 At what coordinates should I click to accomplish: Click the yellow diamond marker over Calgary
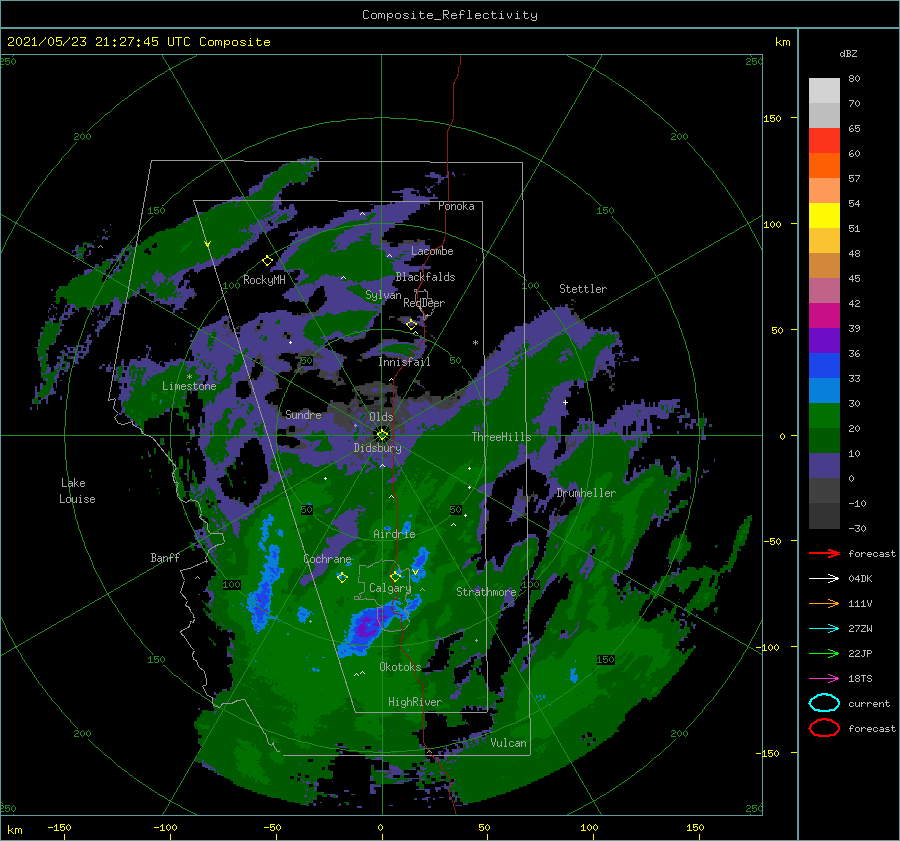395,576
